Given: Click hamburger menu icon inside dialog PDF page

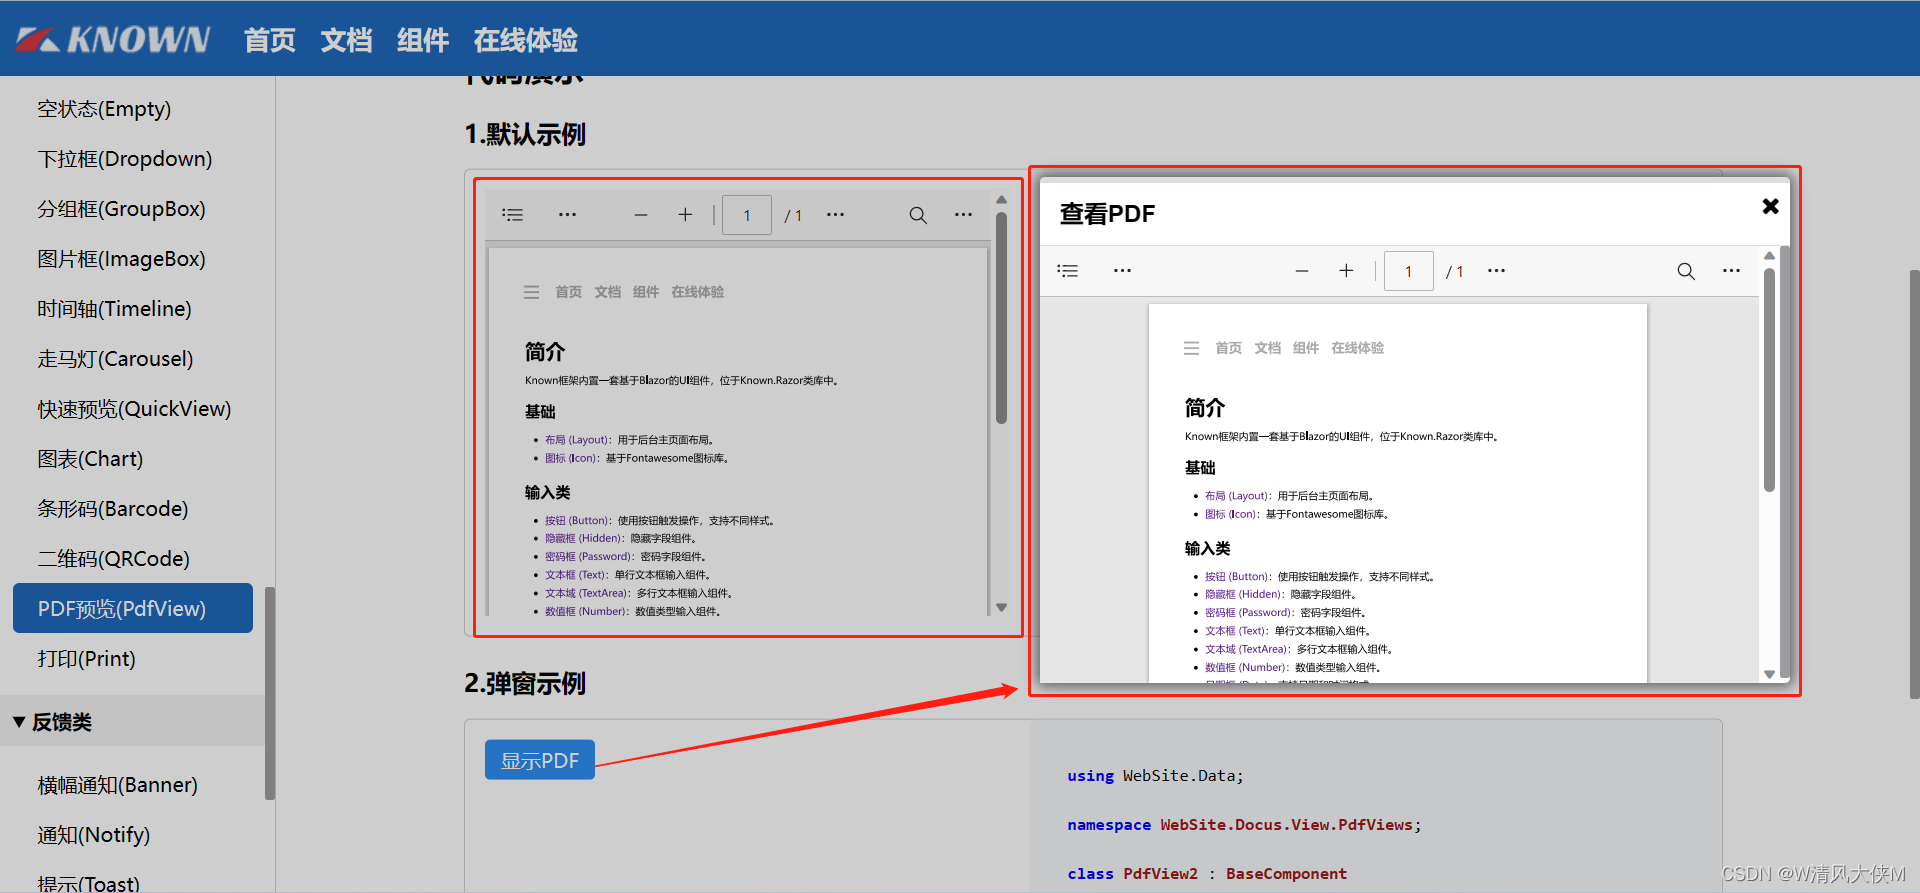Looking at the screenshot, I should click(1191, 348).
